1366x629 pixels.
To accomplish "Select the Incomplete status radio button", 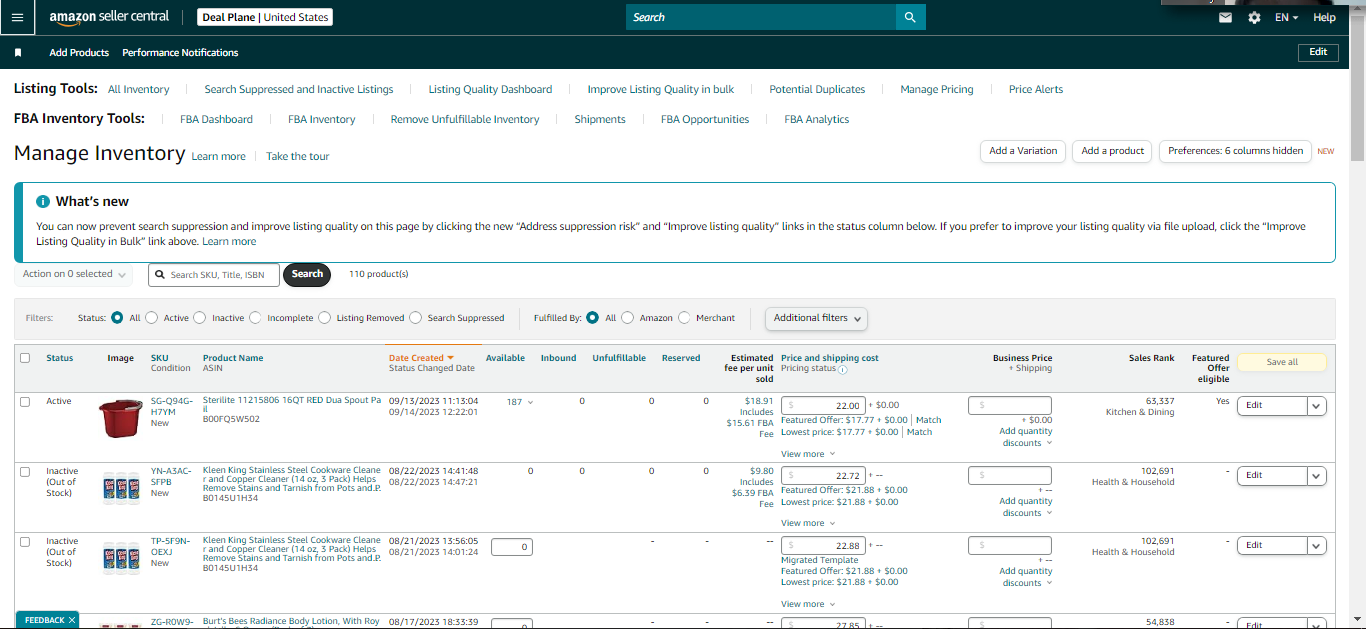I will [x=255, y=318].
